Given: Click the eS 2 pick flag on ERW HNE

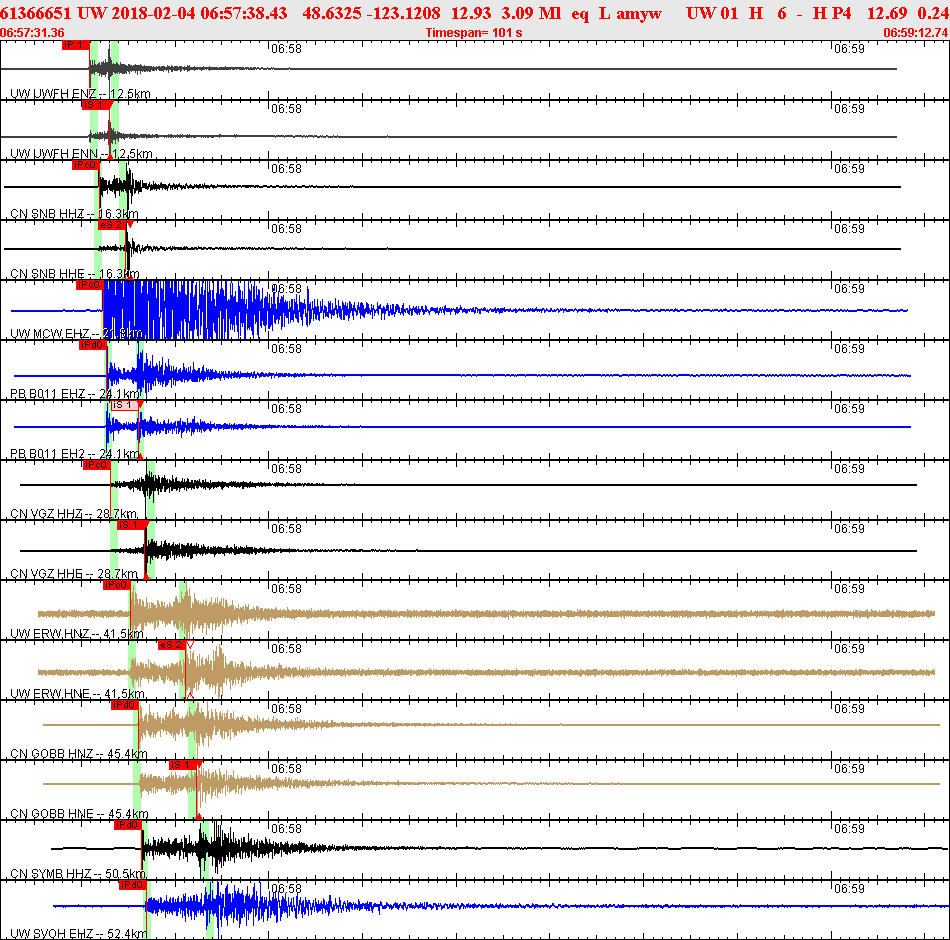Looking at the screenshot, I should click(172, 645).
